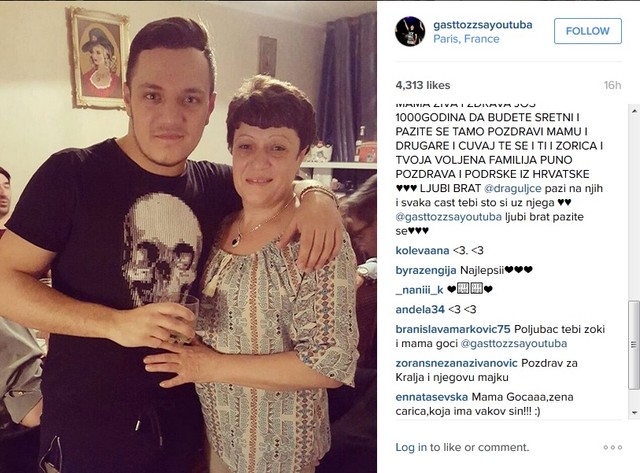Click the 16h post timestamp
Image resolution: width=640 pixels, height=473 pixels.
612,85
